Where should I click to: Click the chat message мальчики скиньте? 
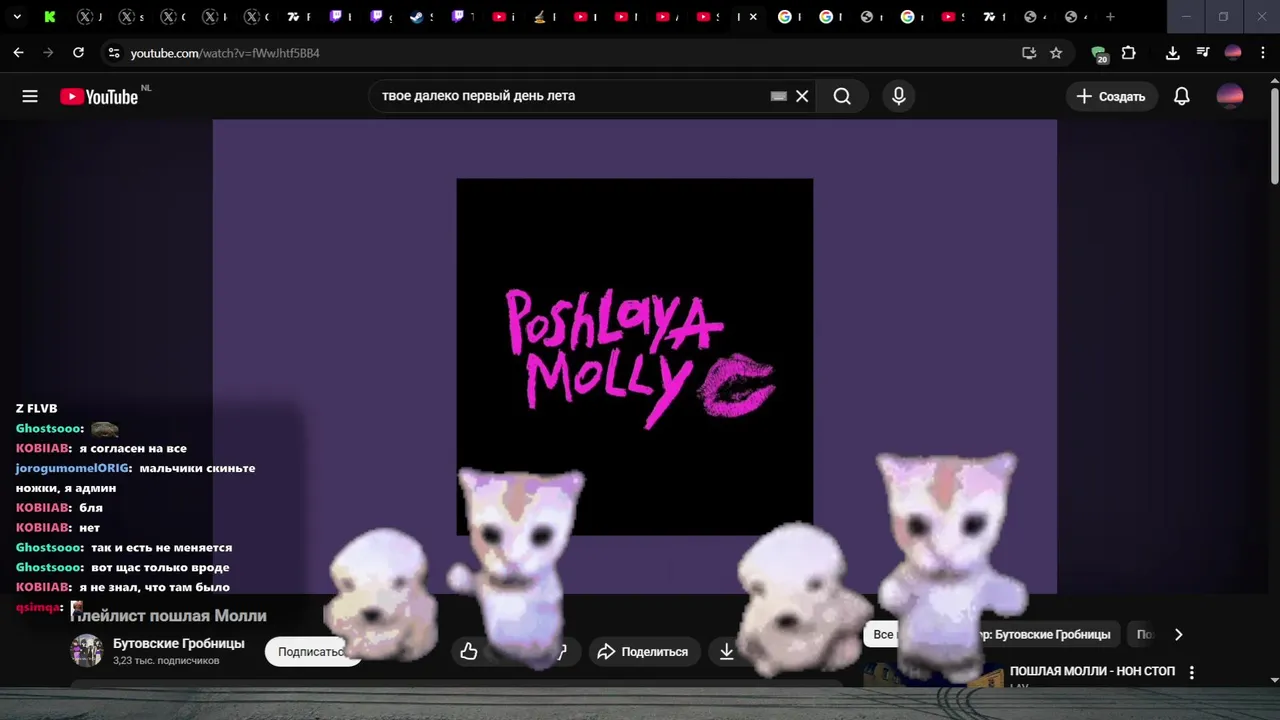(x=197, y=468)
